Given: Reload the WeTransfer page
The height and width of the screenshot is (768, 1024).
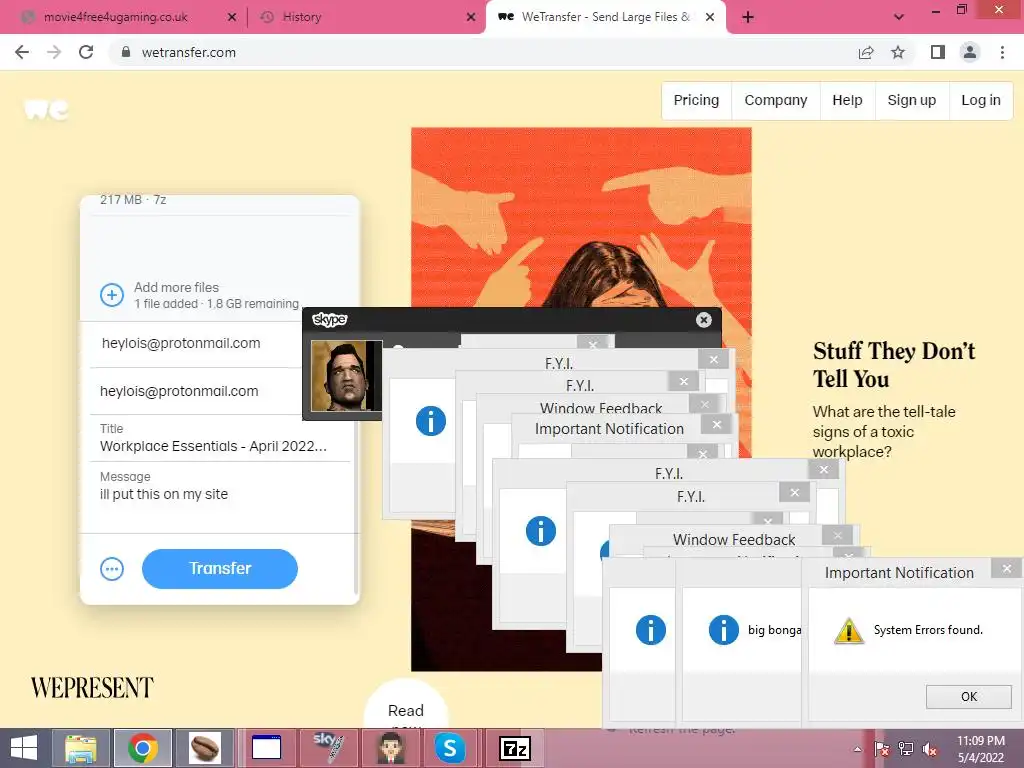Looking at the screenshot, I should pos(86,52).
